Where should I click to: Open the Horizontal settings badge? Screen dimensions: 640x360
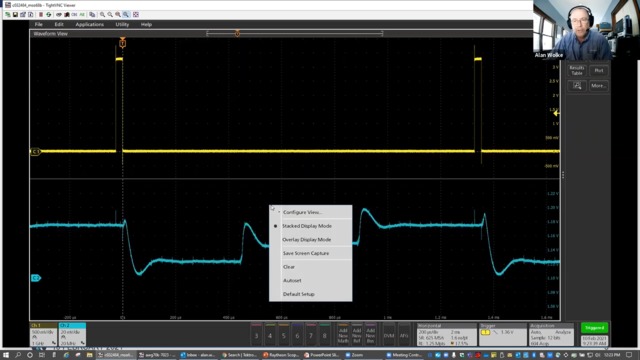447,335
